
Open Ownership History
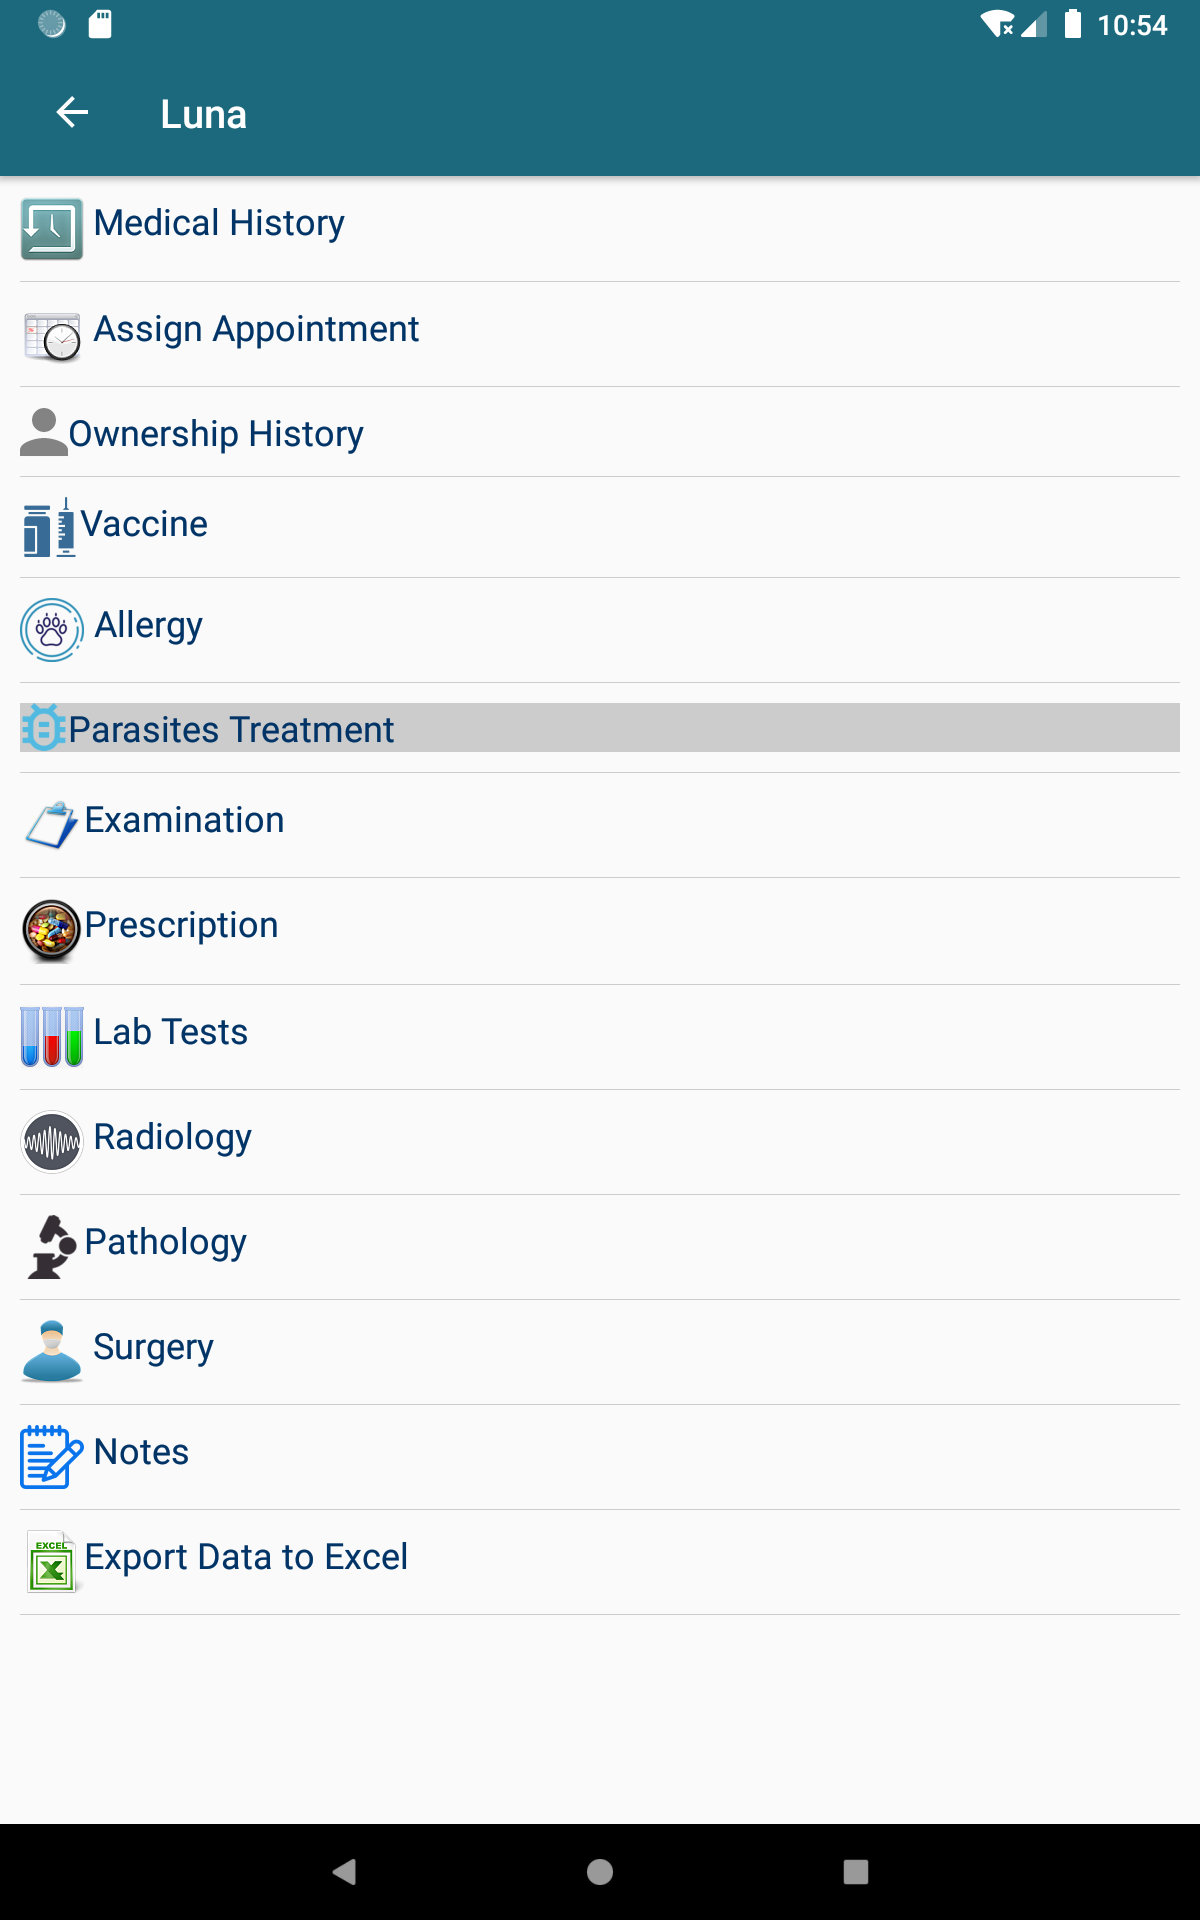click(x=216, y=434)
